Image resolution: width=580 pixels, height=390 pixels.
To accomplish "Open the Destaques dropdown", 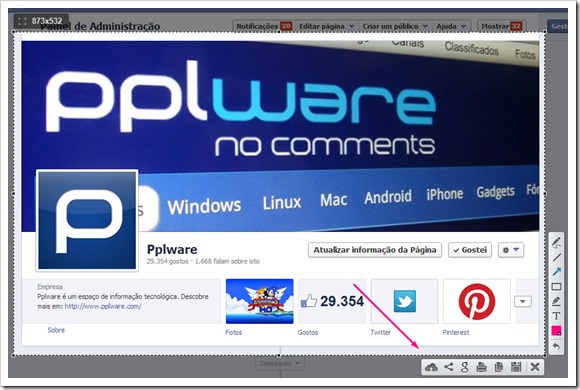I will point(280,364).
